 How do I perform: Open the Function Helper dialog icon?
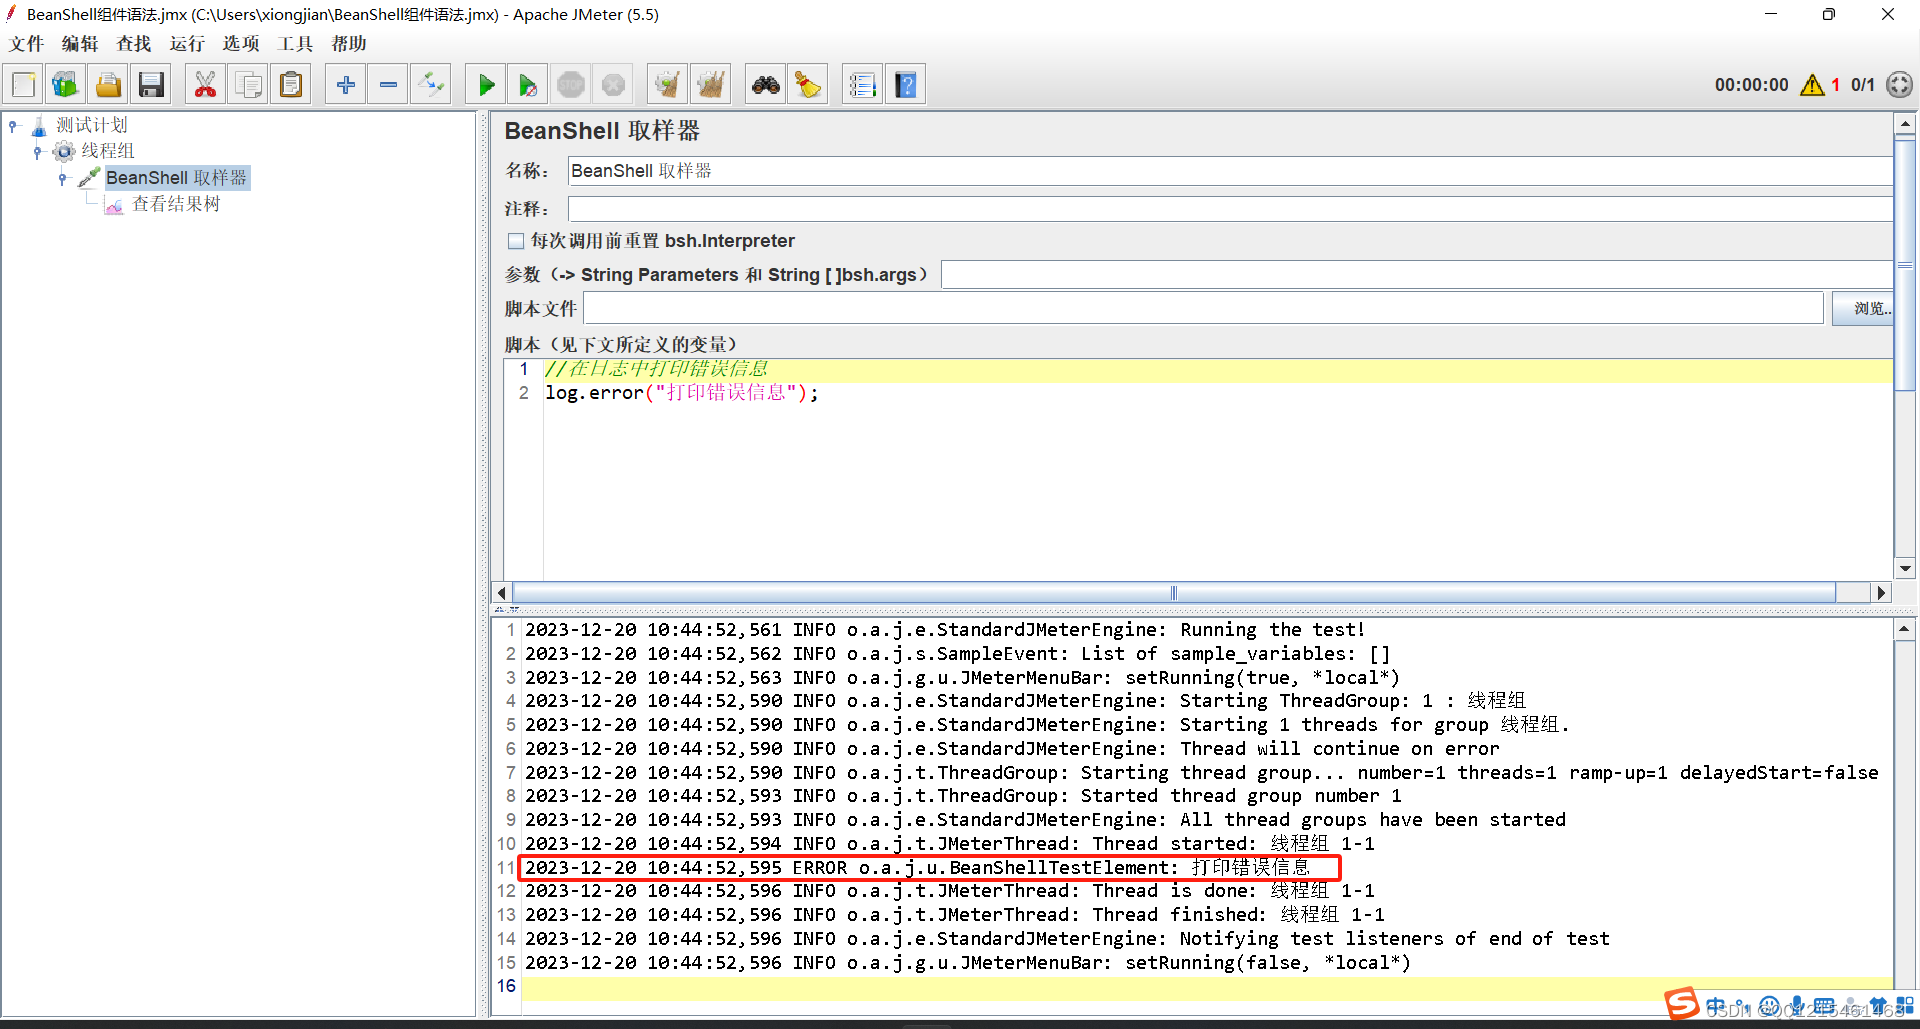pos(862,85)
